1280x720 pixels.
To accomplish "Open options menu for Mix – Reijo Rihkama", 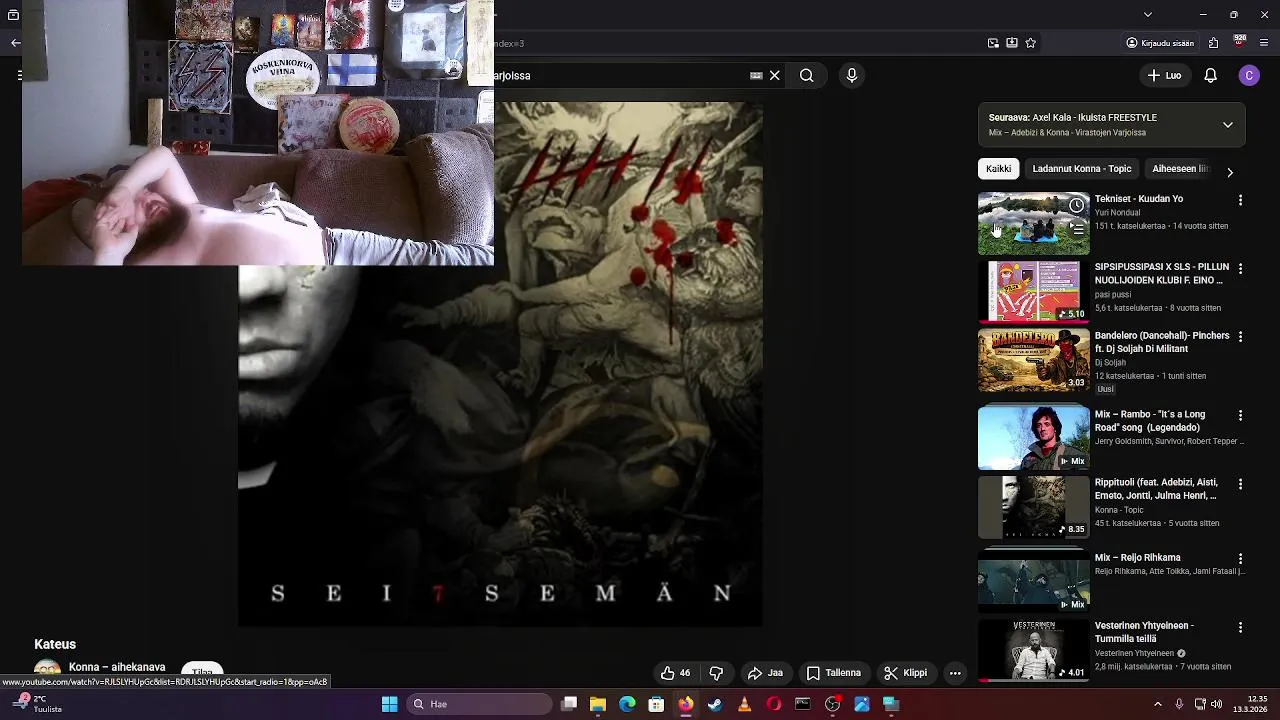I will (x=1240, y=559).
